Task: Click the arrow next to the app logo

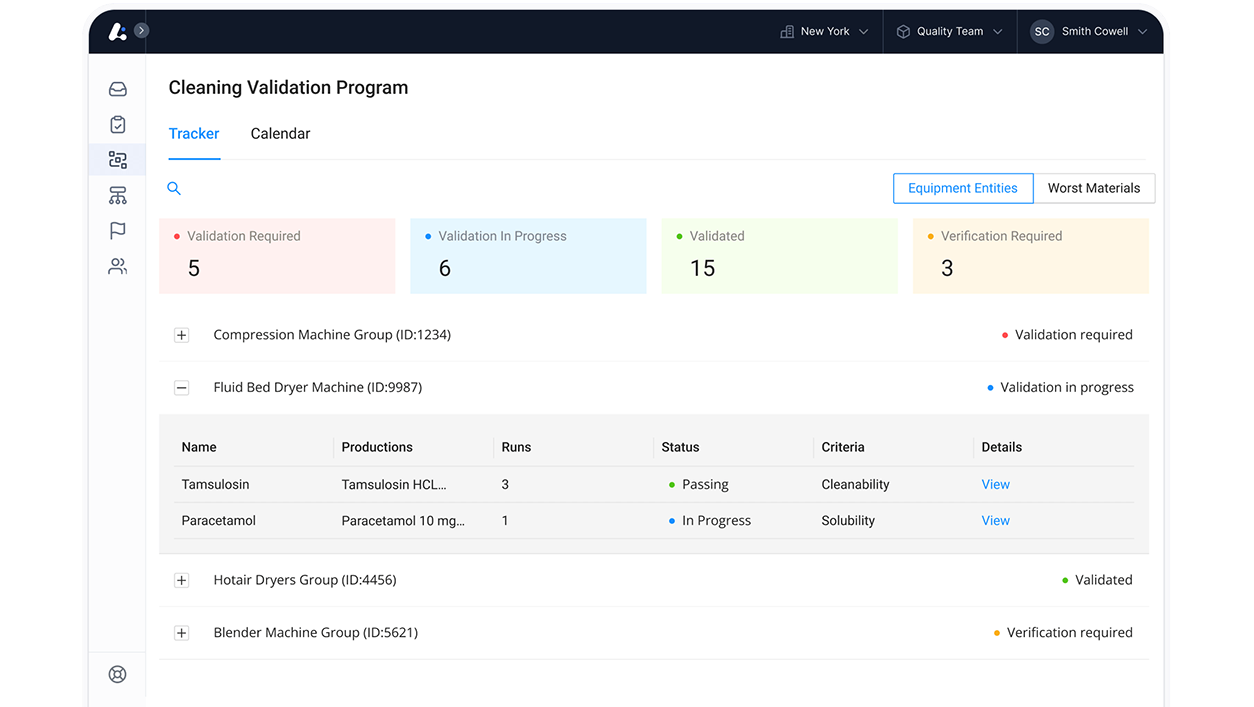Action: [141, 30]
